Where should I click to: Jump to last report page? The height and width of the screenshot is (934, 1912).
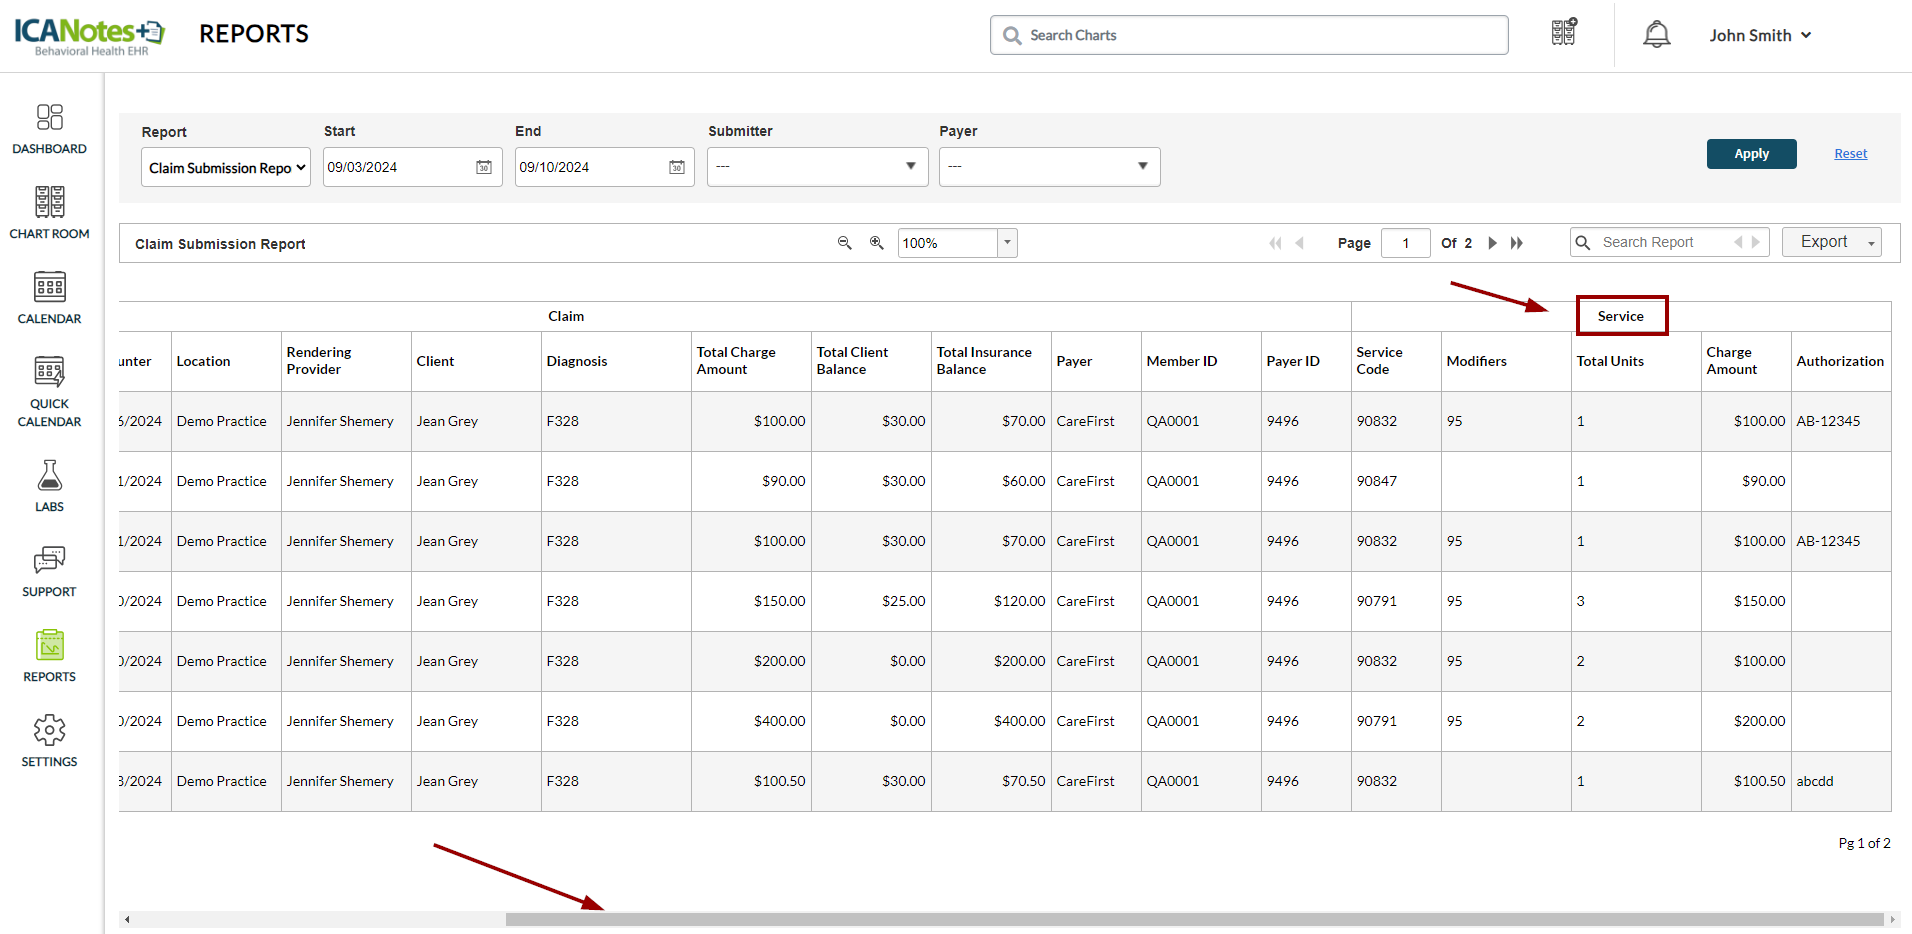coord(1517,243)
